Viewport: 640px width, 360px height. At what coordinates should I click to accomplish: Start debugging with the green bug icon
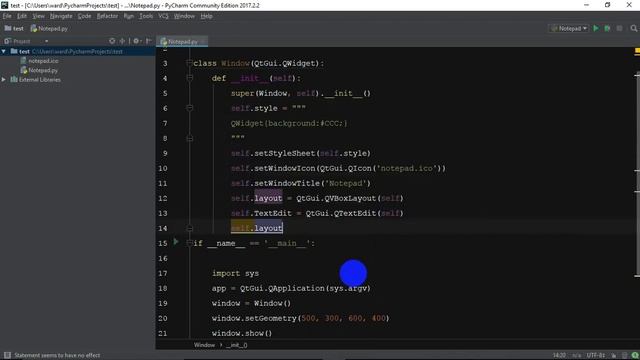[x=607, y=28]
